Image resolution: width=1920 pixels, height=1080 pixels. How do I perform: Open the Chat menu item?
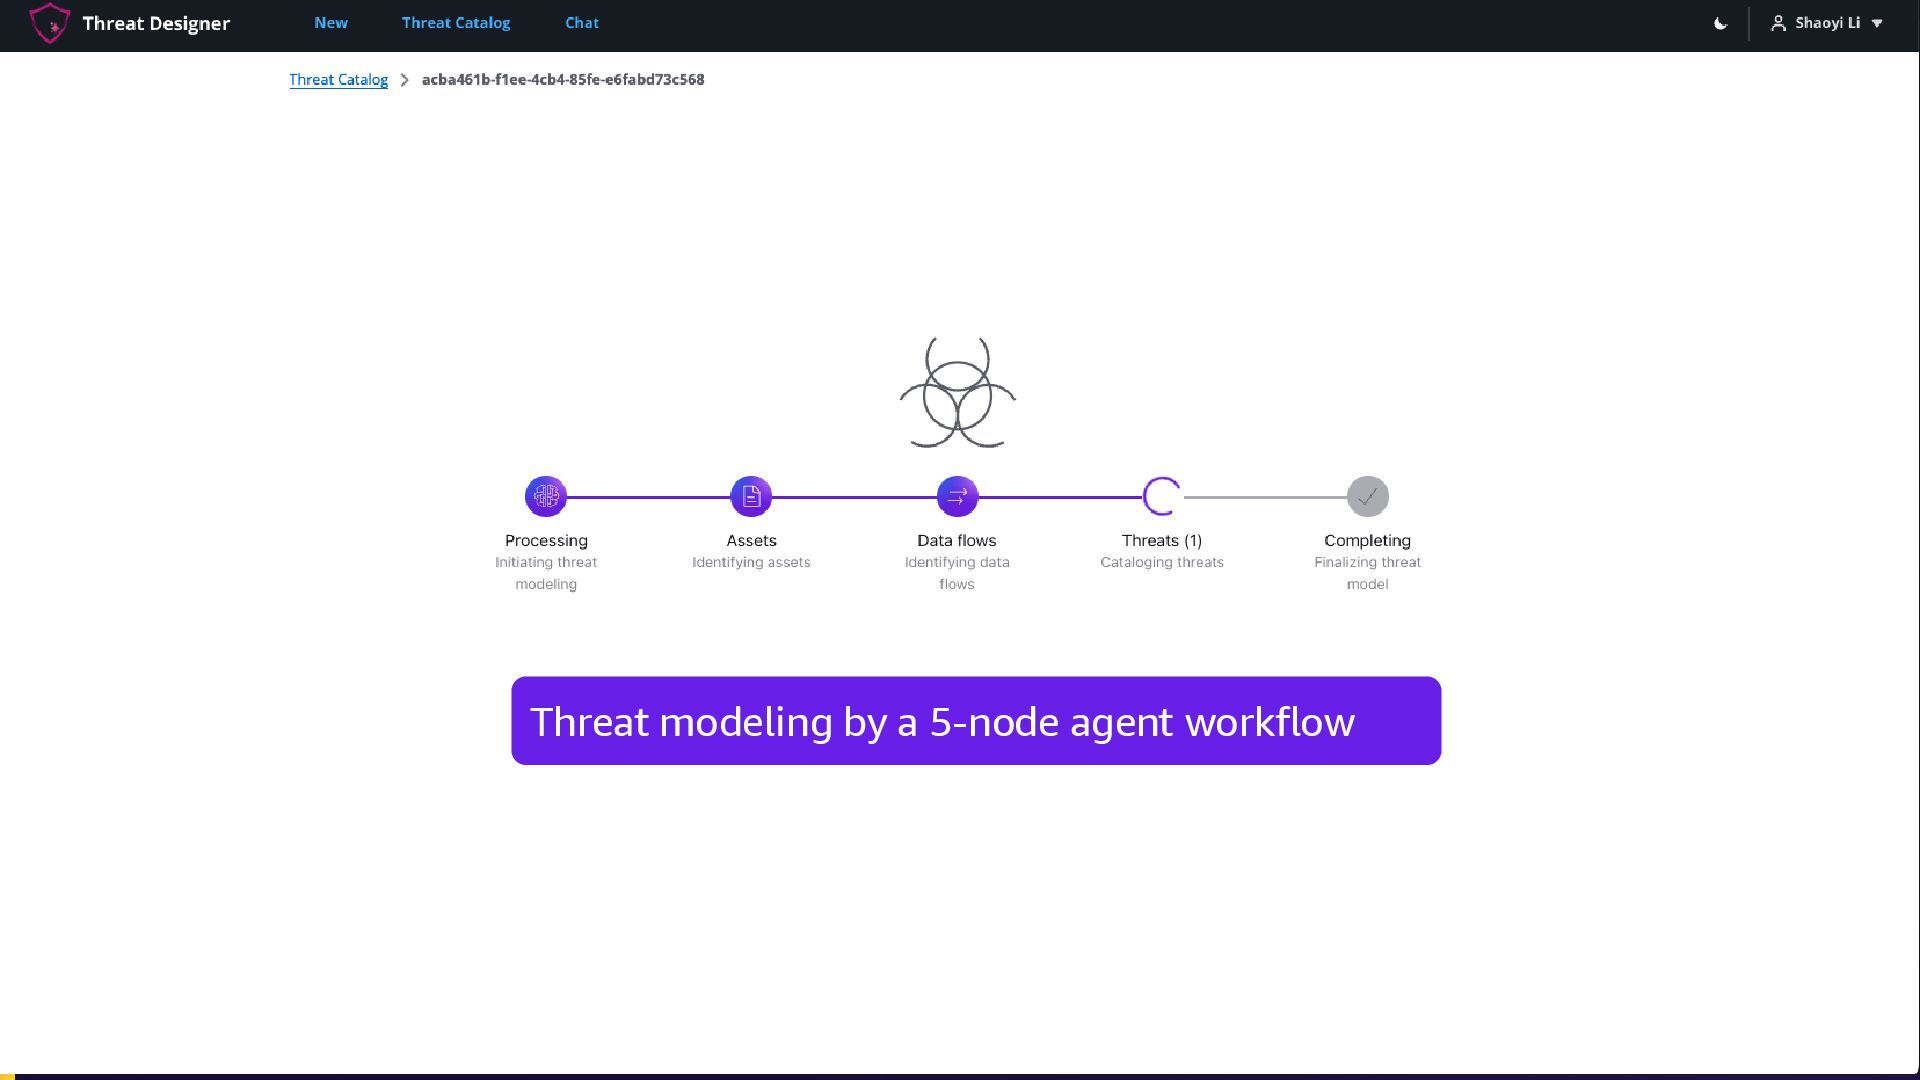coord(582,23)
